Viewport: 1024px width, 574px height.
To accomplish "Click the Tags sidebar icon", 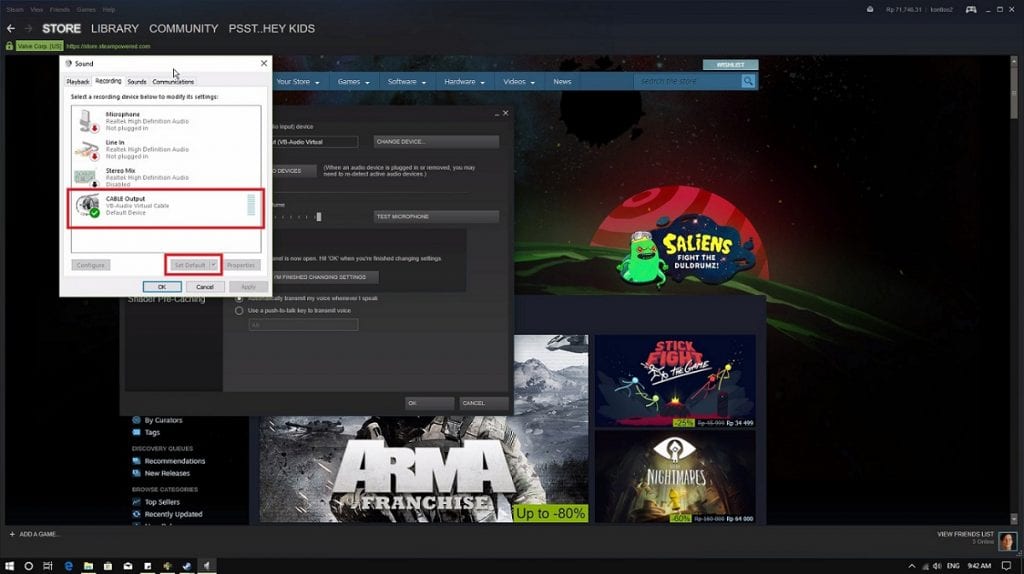I will 136,432.
